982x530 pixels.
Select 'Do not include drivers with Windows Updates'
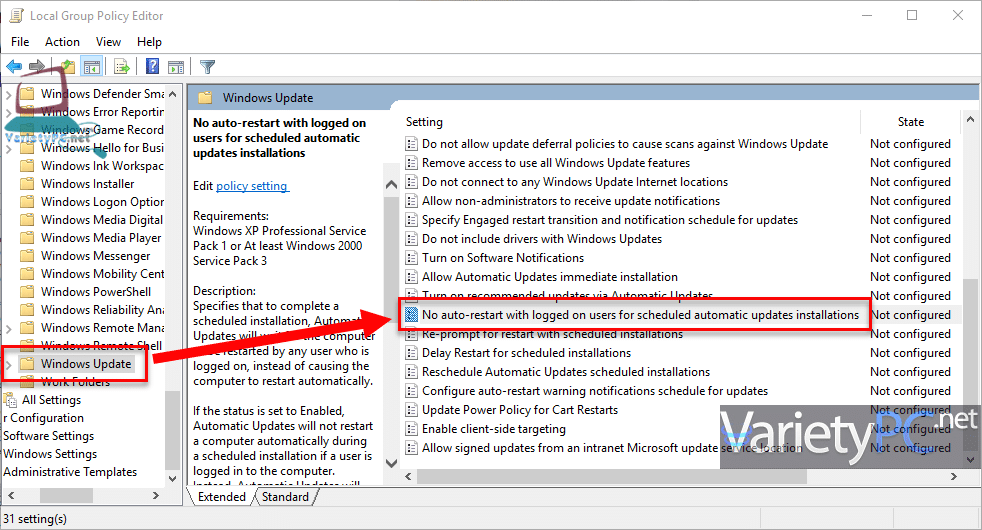[542, 239]
